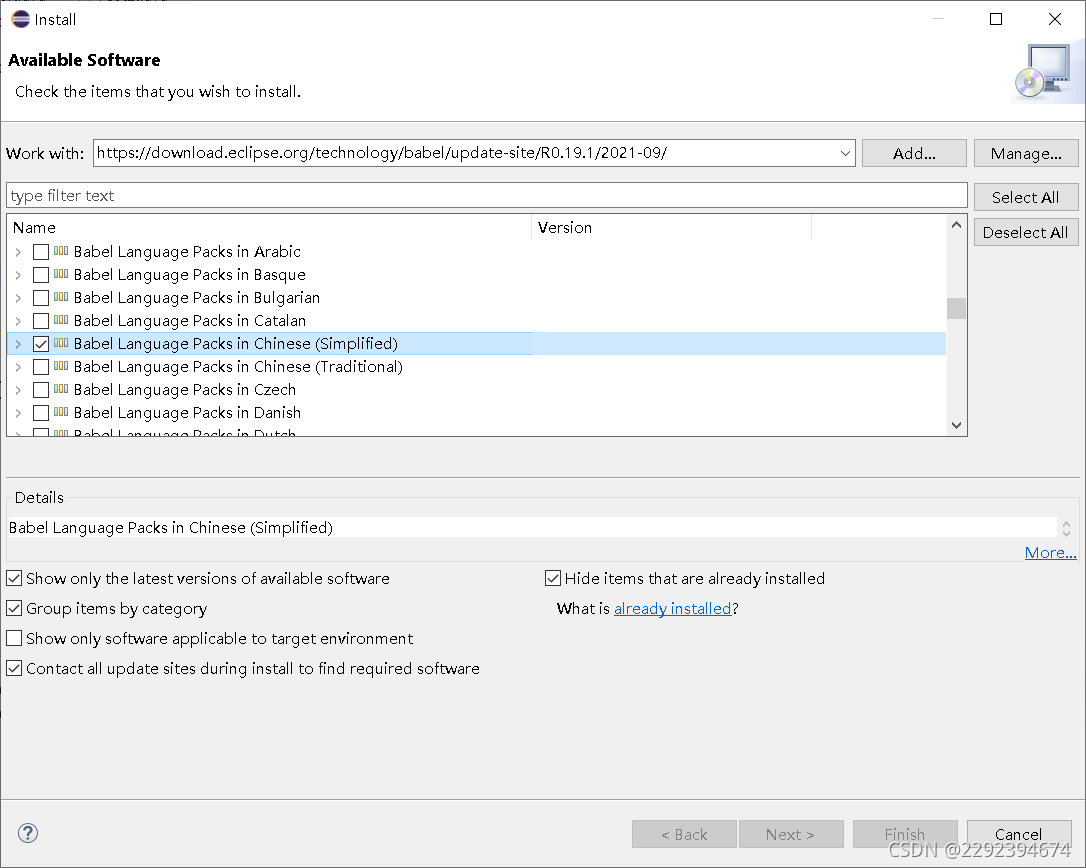The image size is (1086, 868).
Task: Enable Show only software applicable to target environment
Action: [14, 638]
